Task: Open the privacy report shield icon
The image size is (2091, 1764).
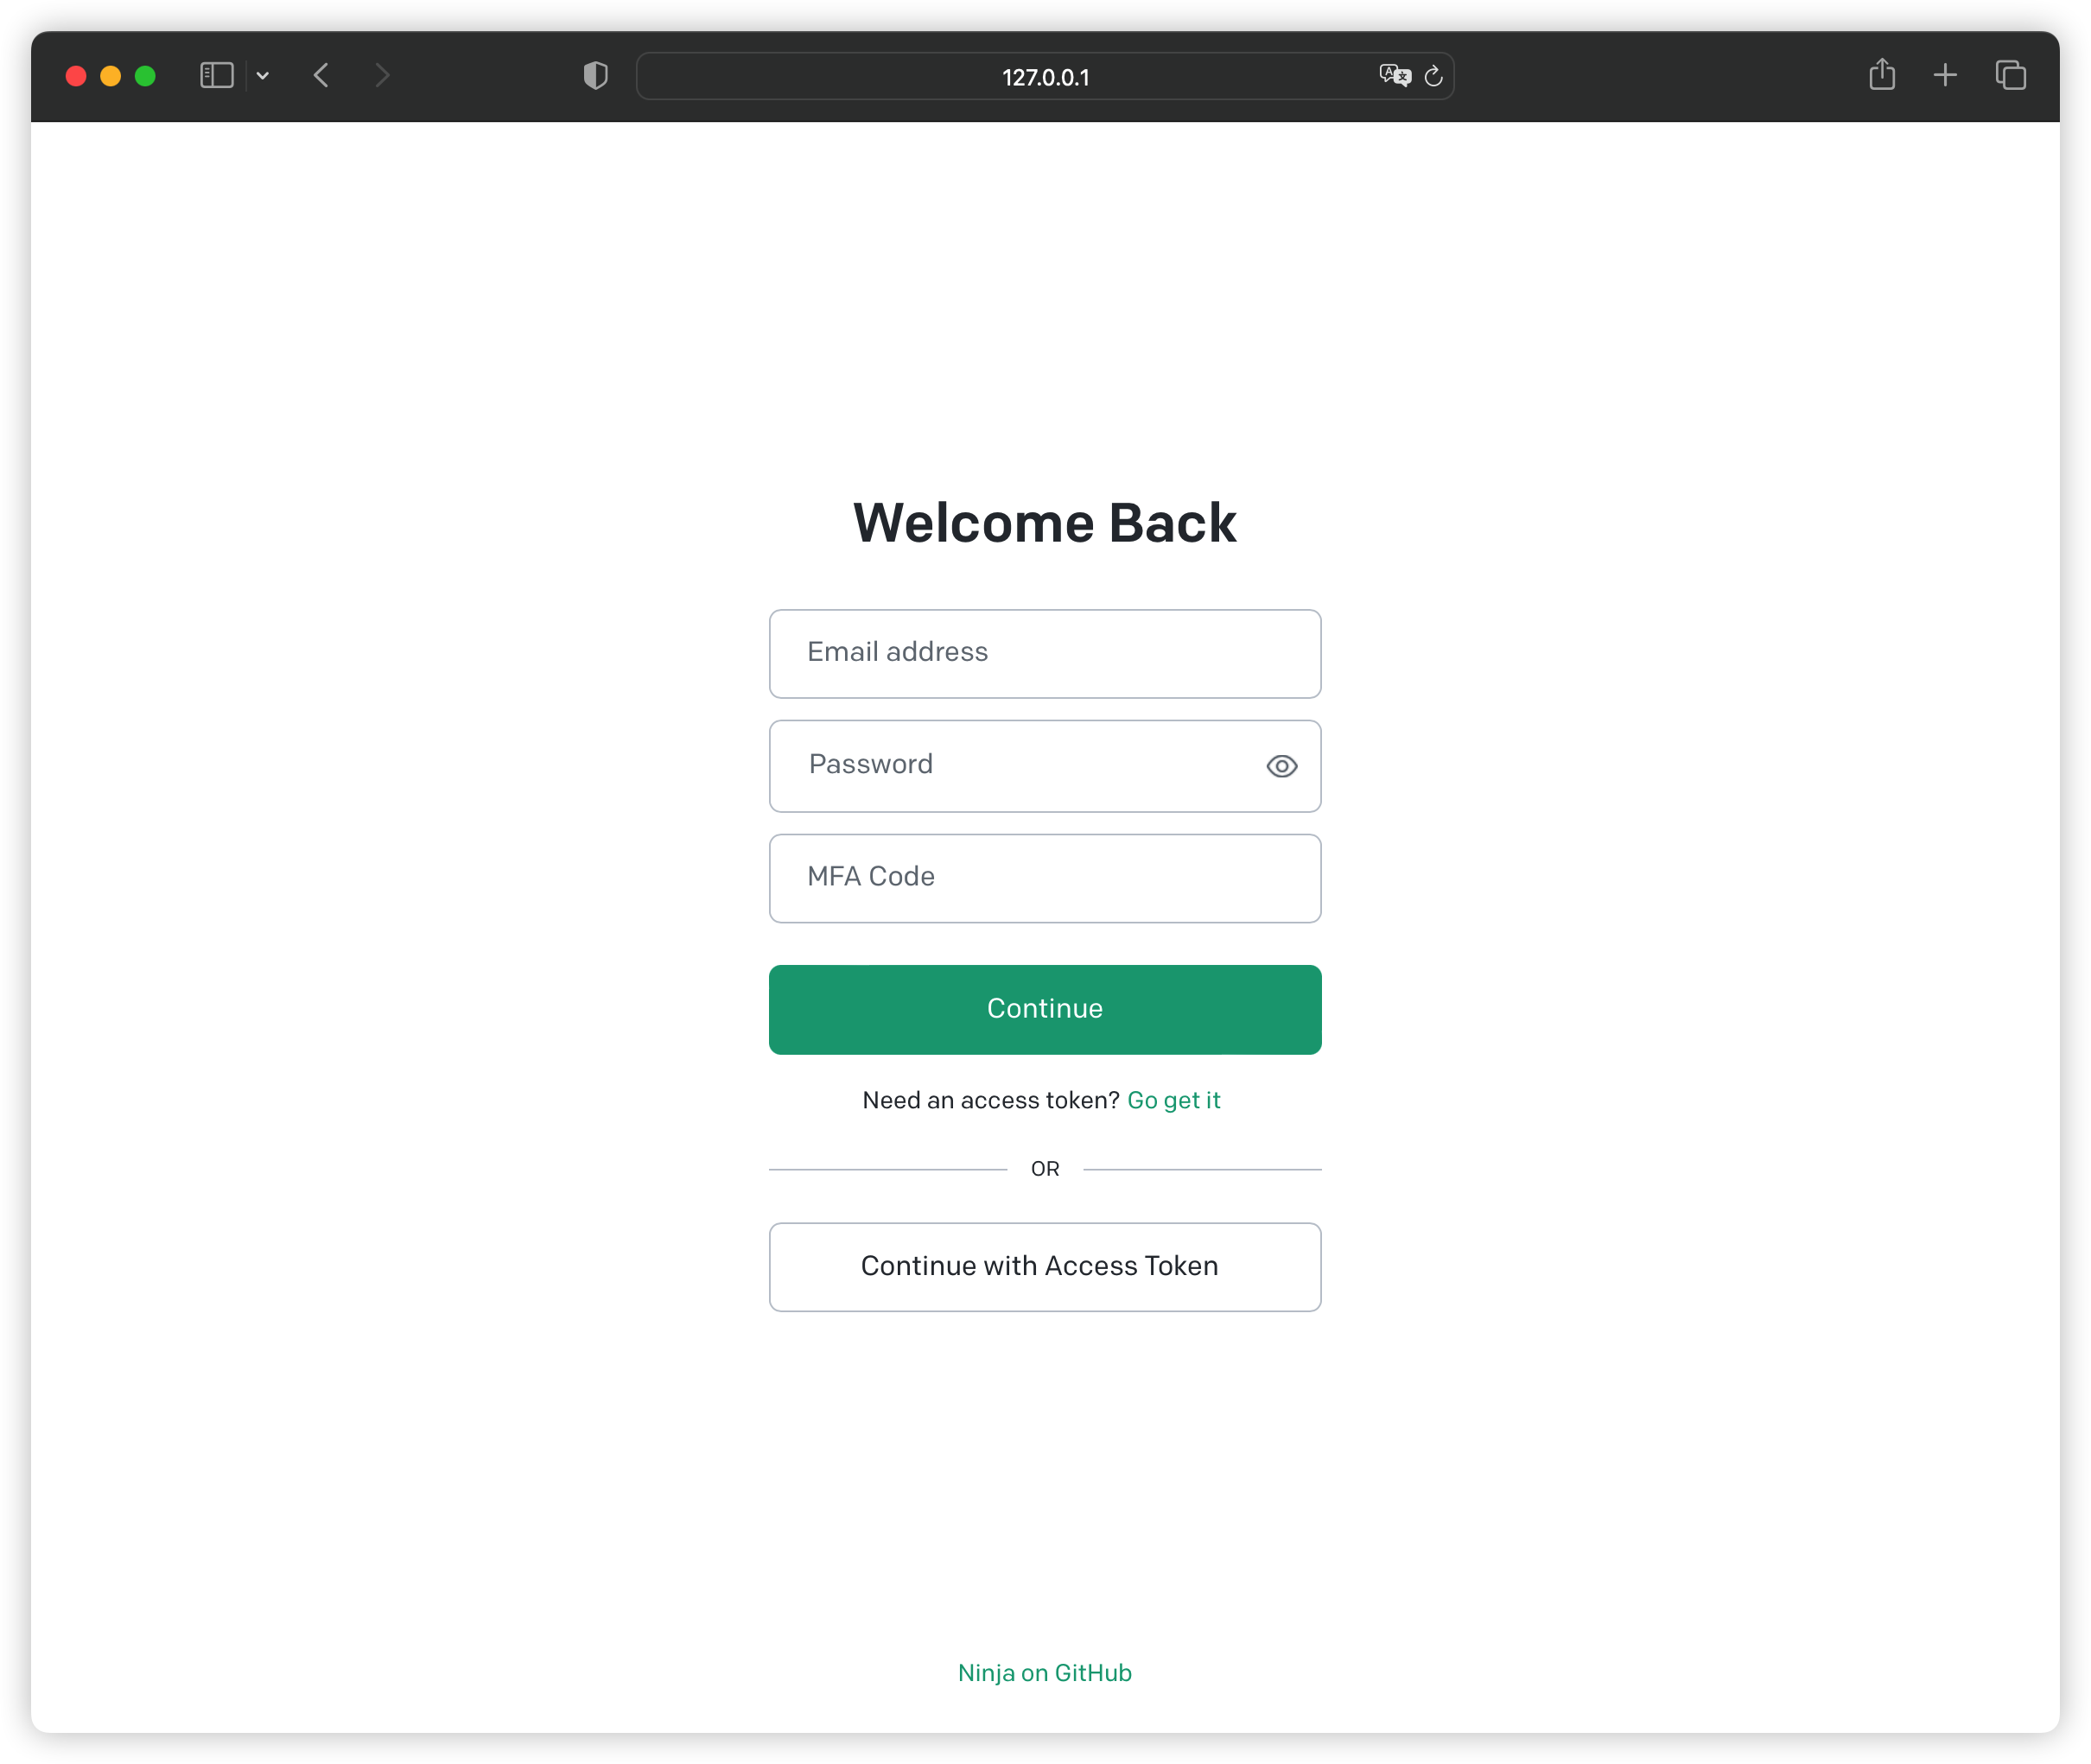Action: coord(595,76)
